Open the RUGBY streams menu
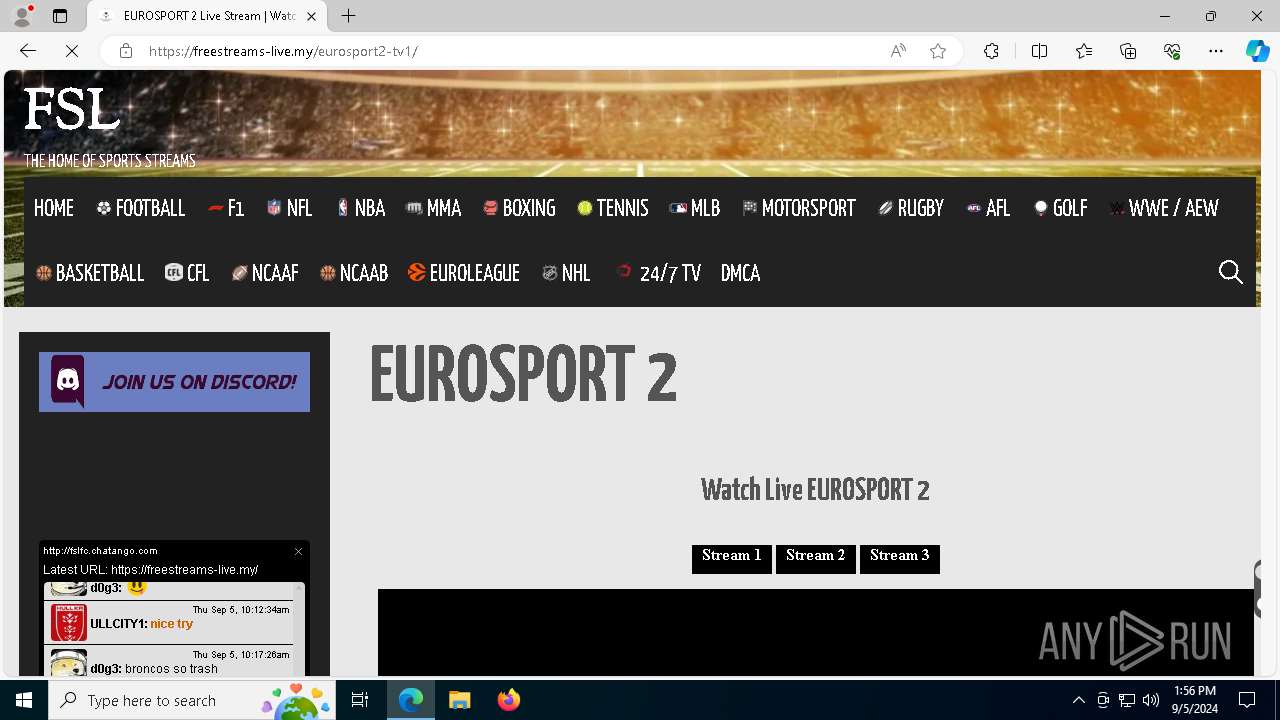 click(911, 208)
